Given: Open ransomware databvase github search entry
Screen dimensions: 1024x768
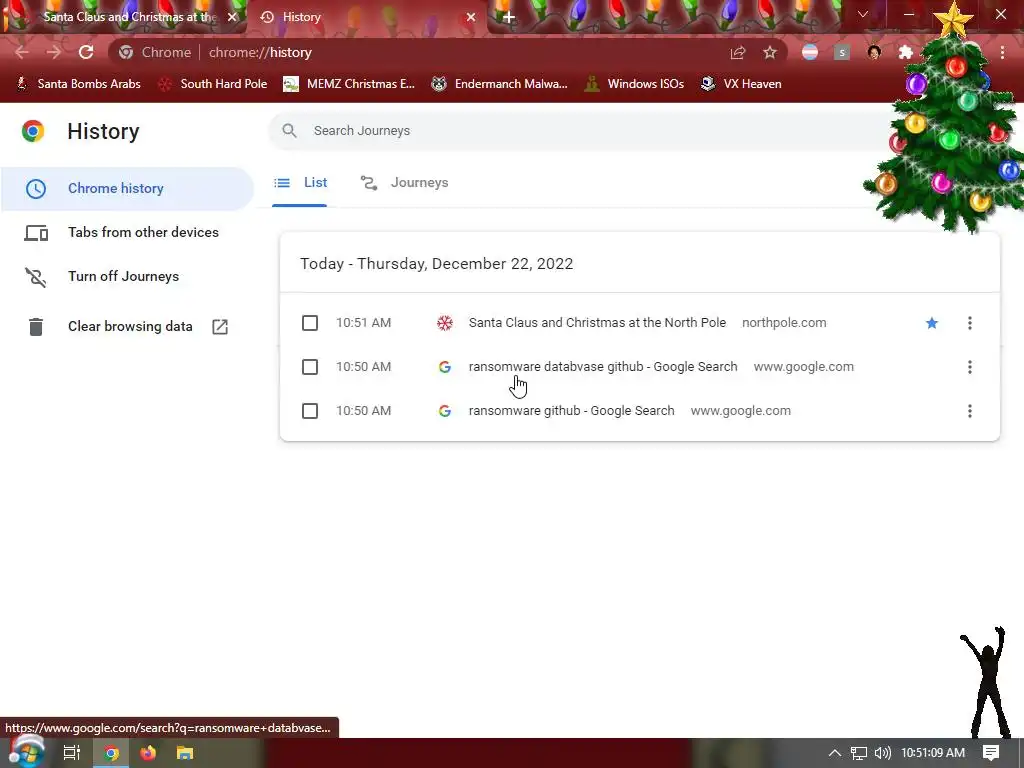Looking at the screenshot, I should [x=603, y=367].
